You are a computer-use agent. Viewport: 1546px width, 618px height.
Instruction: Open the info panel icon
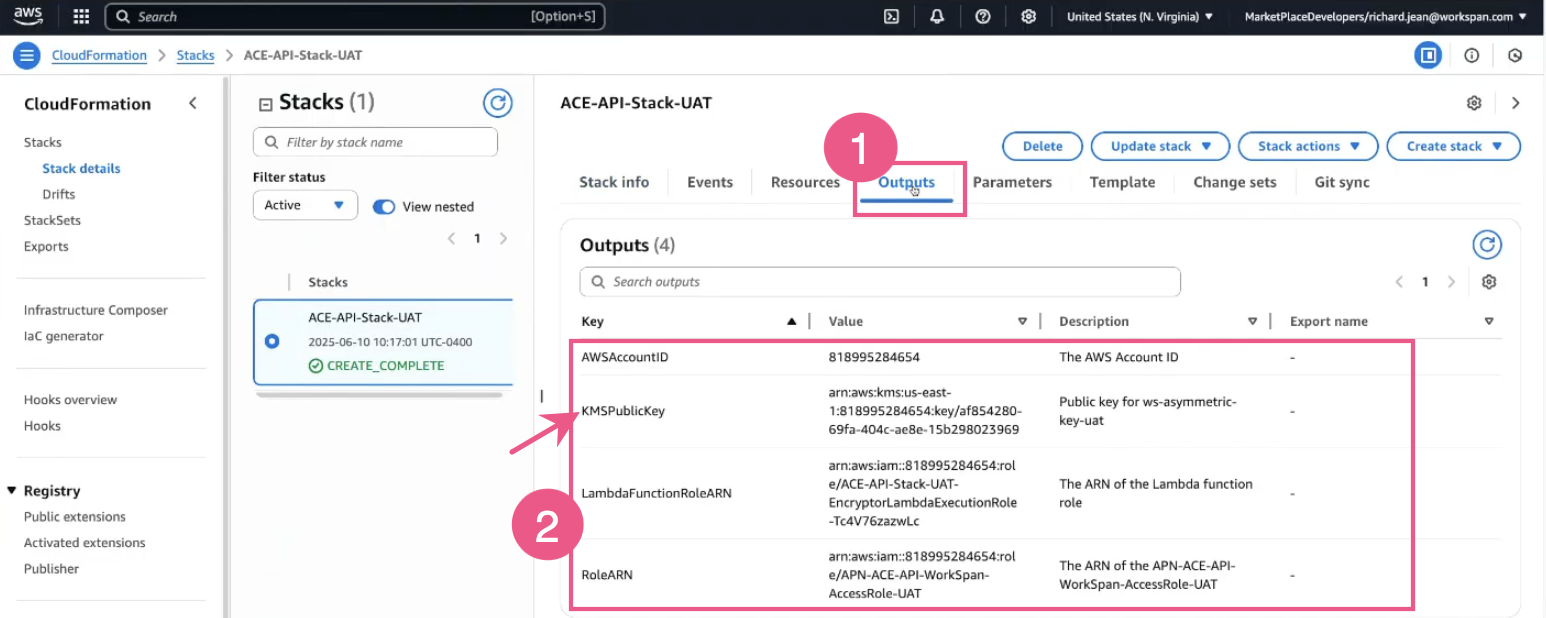tap(1472, 56)
